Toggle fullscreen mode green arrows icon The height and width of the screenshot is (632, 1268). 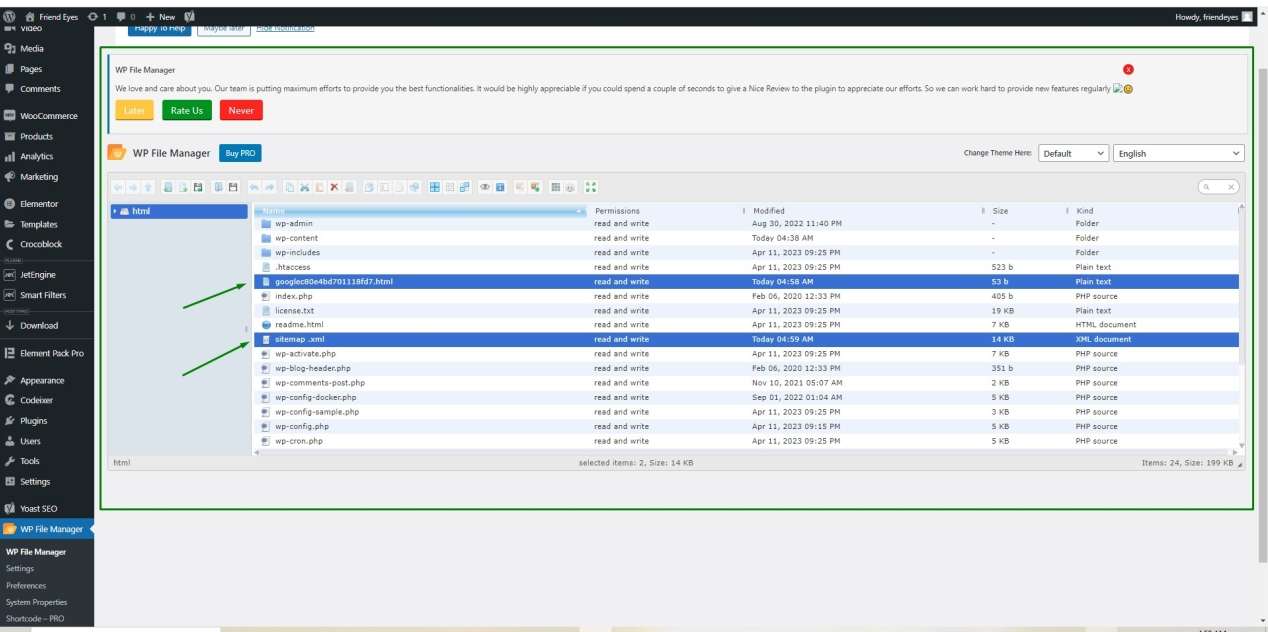point(590,187)
